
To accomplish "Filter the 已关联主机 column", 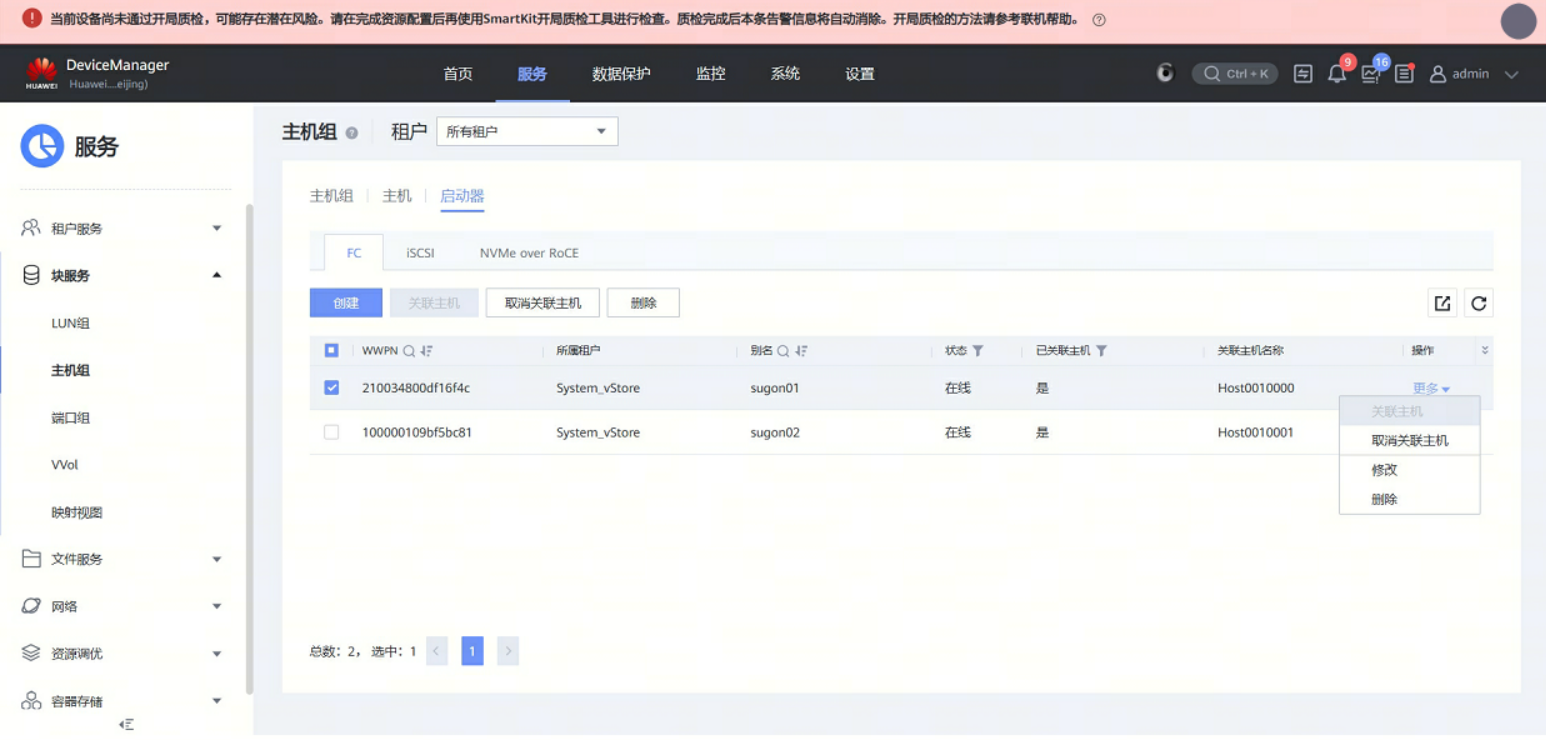I will coord(1102,351).
